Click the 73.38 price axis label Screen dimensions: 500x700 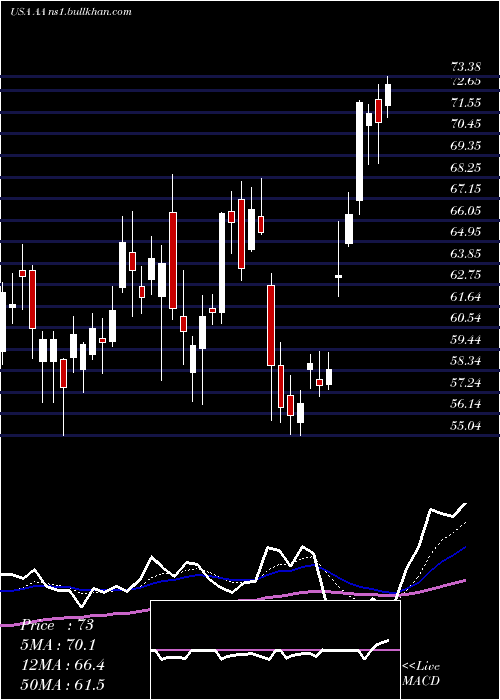pos(466,67)
